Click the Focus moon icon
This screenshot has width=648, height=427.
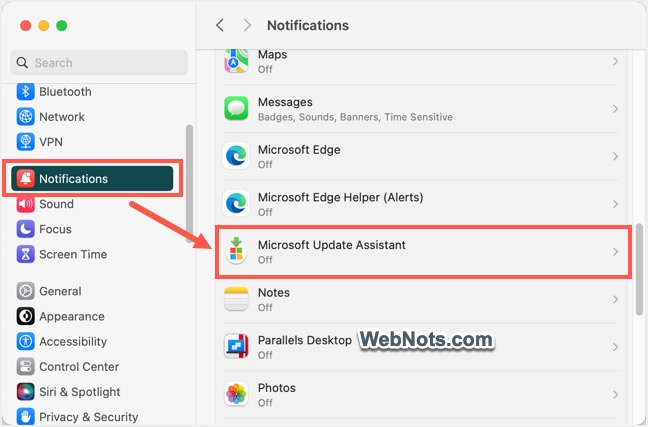pos(25,229)
